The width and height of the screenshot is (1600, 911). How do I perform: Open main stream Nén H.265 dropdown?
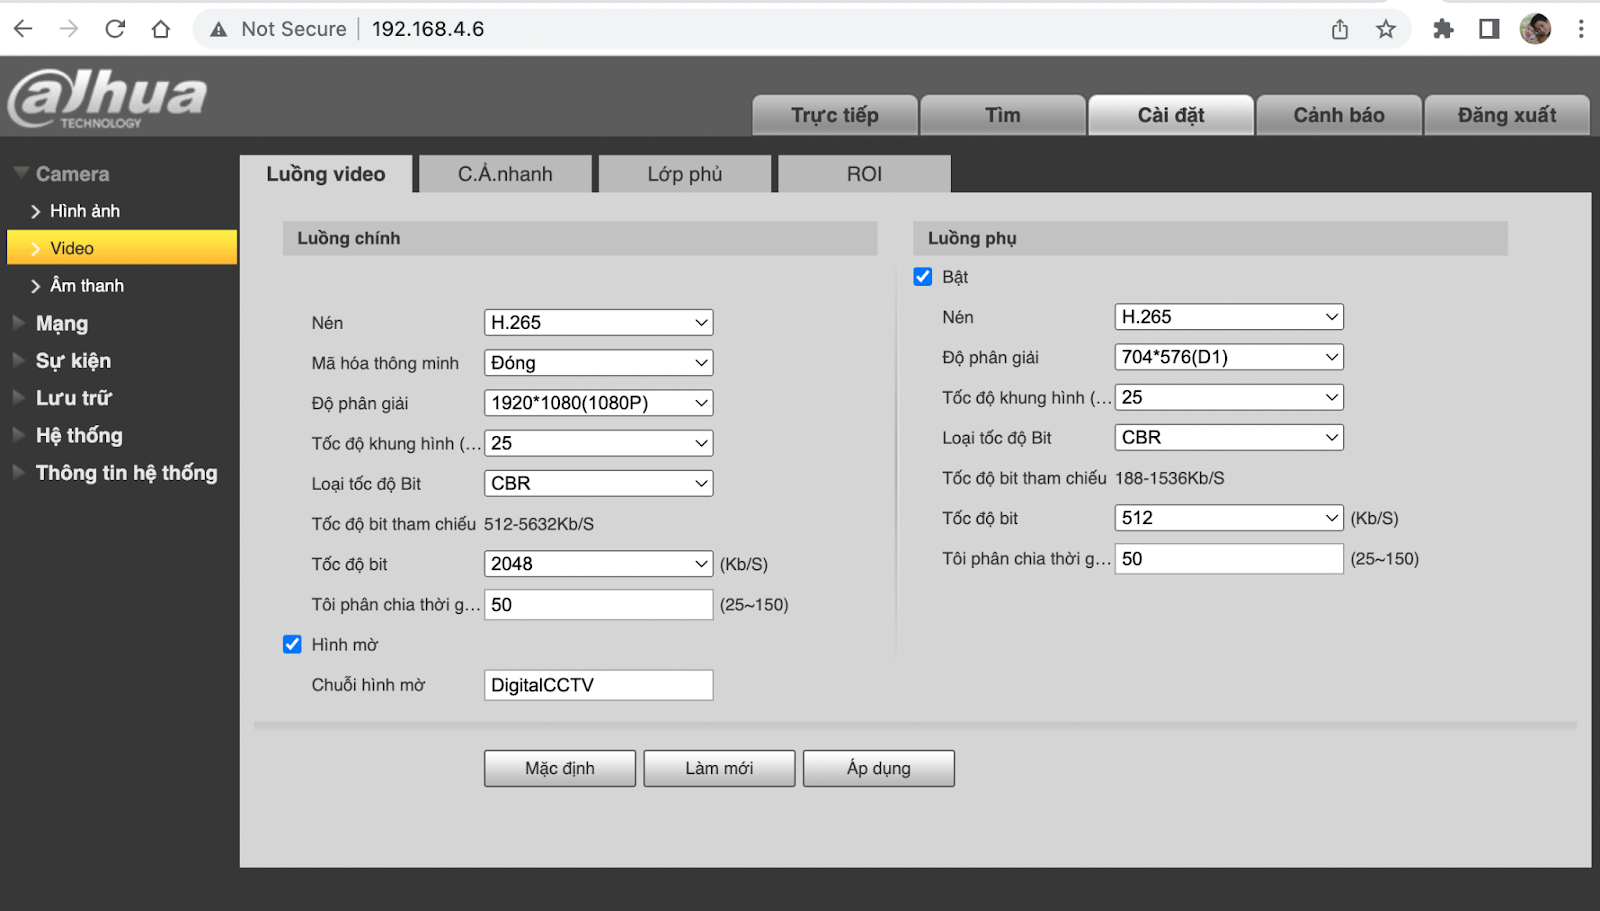tap(598, 323)
